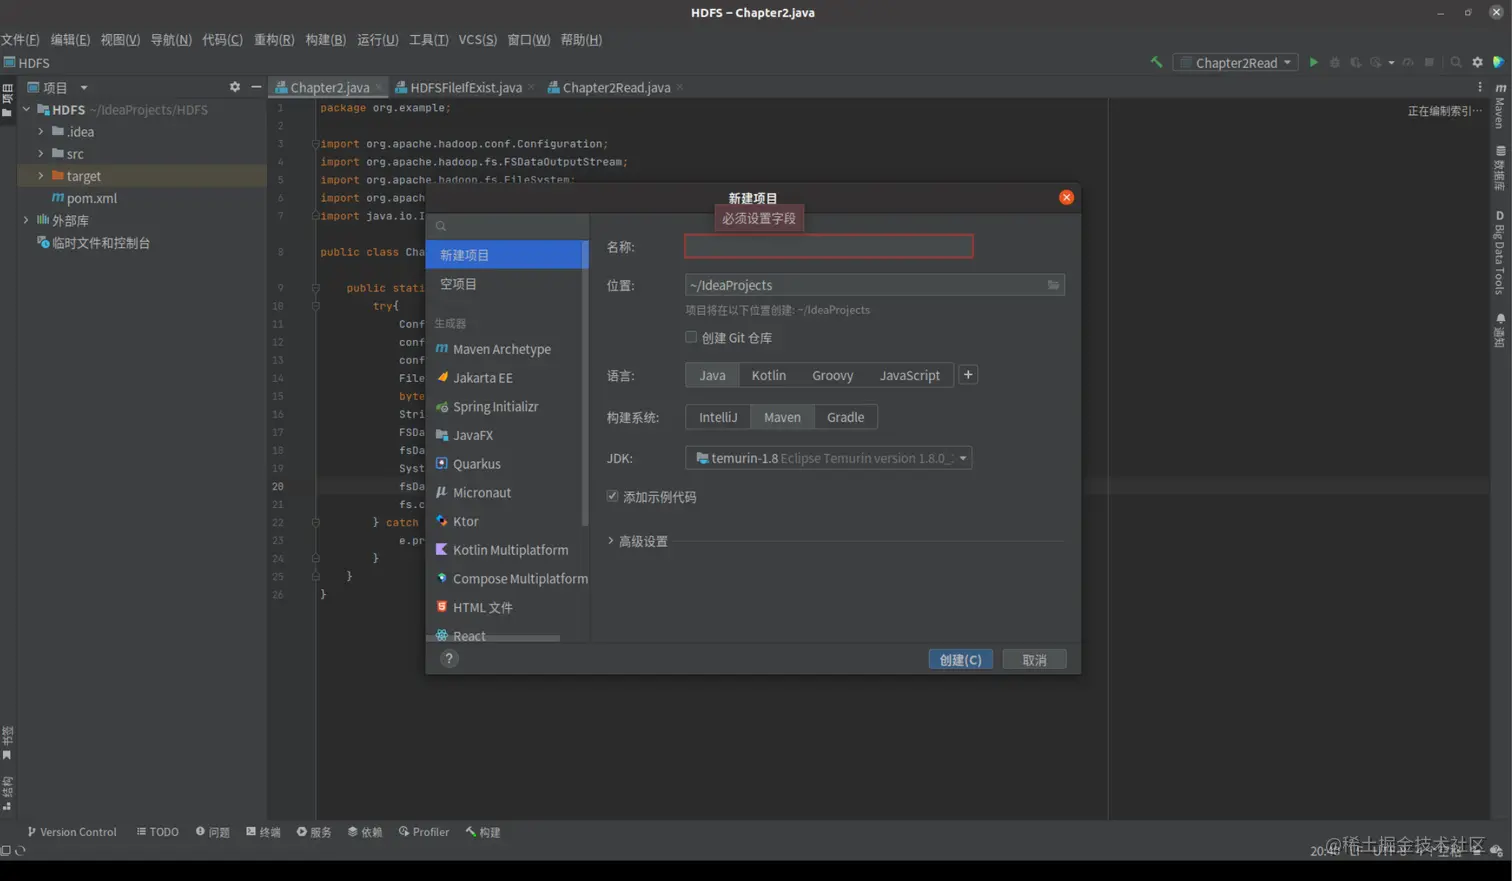Expand the External Libraries node
Image resolution: width=1512 pixels, height=881 pixels.
[26, 220]
